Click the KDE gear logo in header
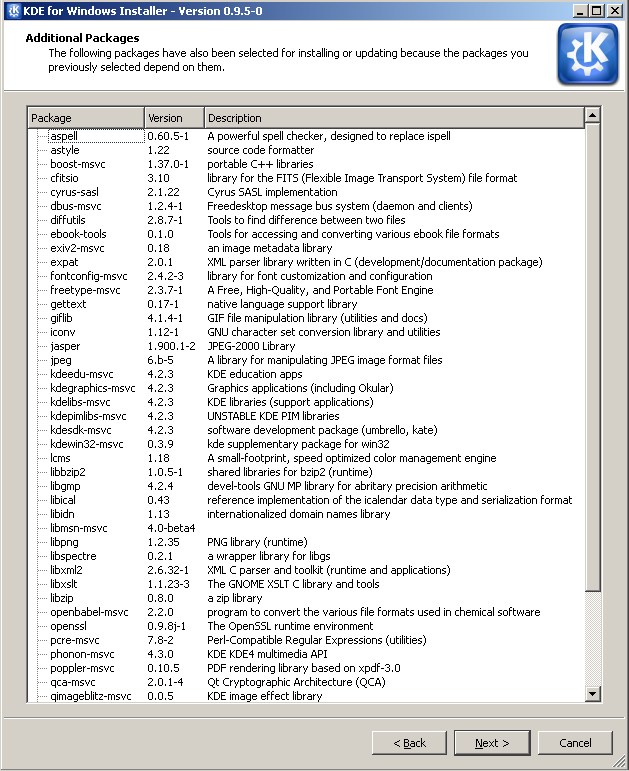 coord(587,56)
